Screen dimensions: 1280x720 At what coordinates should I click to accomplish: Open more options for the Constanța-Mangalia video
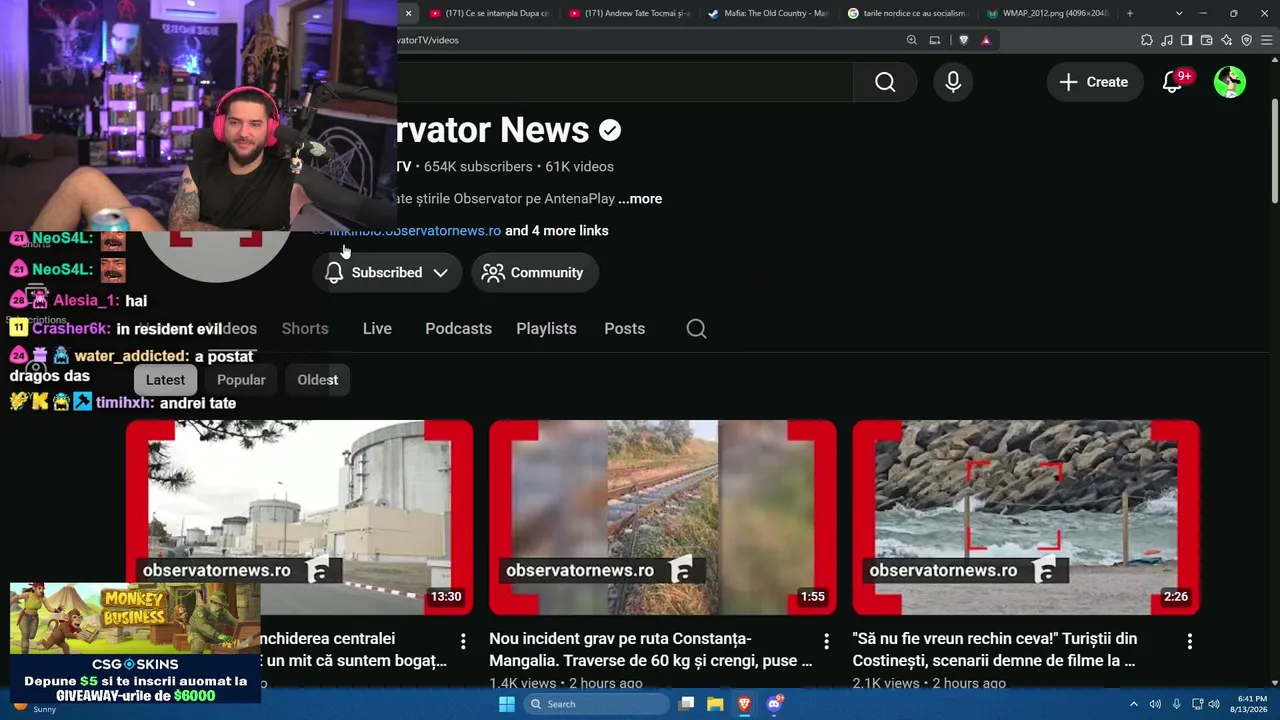[826, 640]
